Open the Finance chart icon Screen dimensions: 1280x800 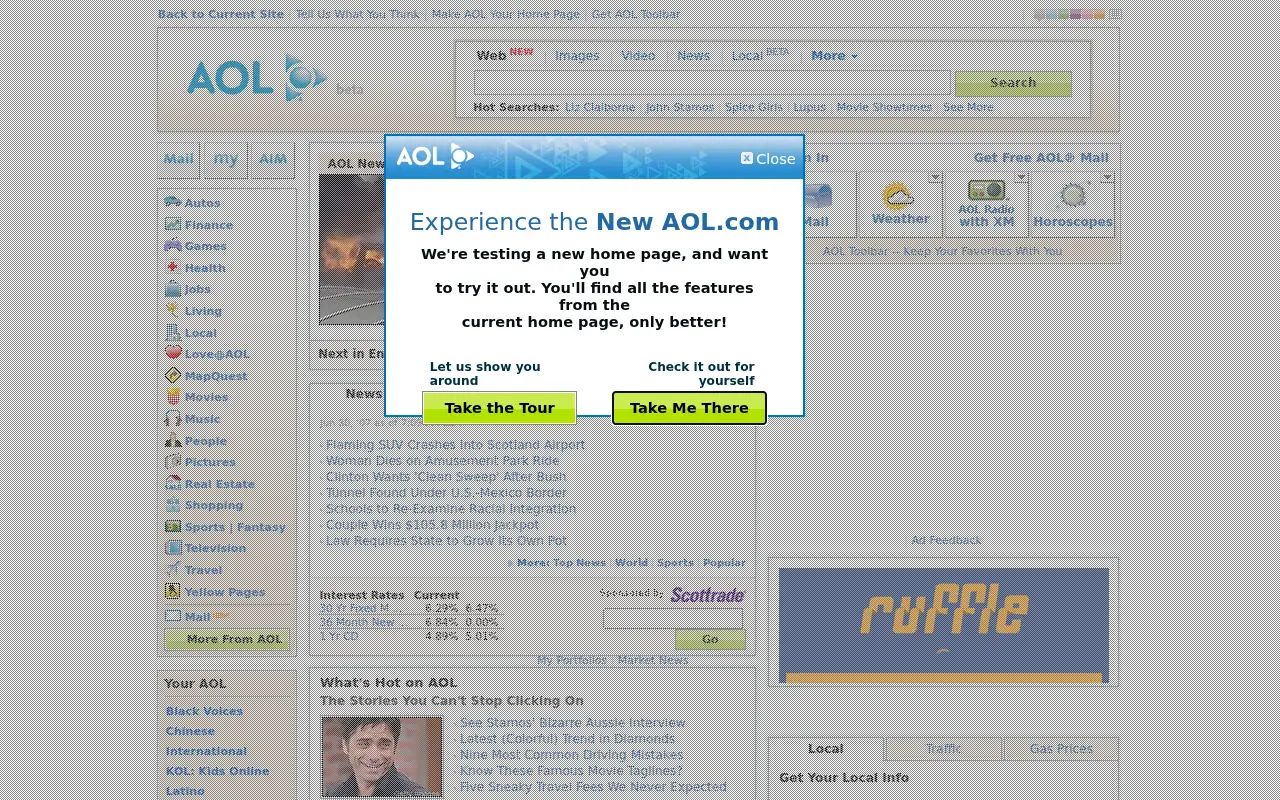173,224
